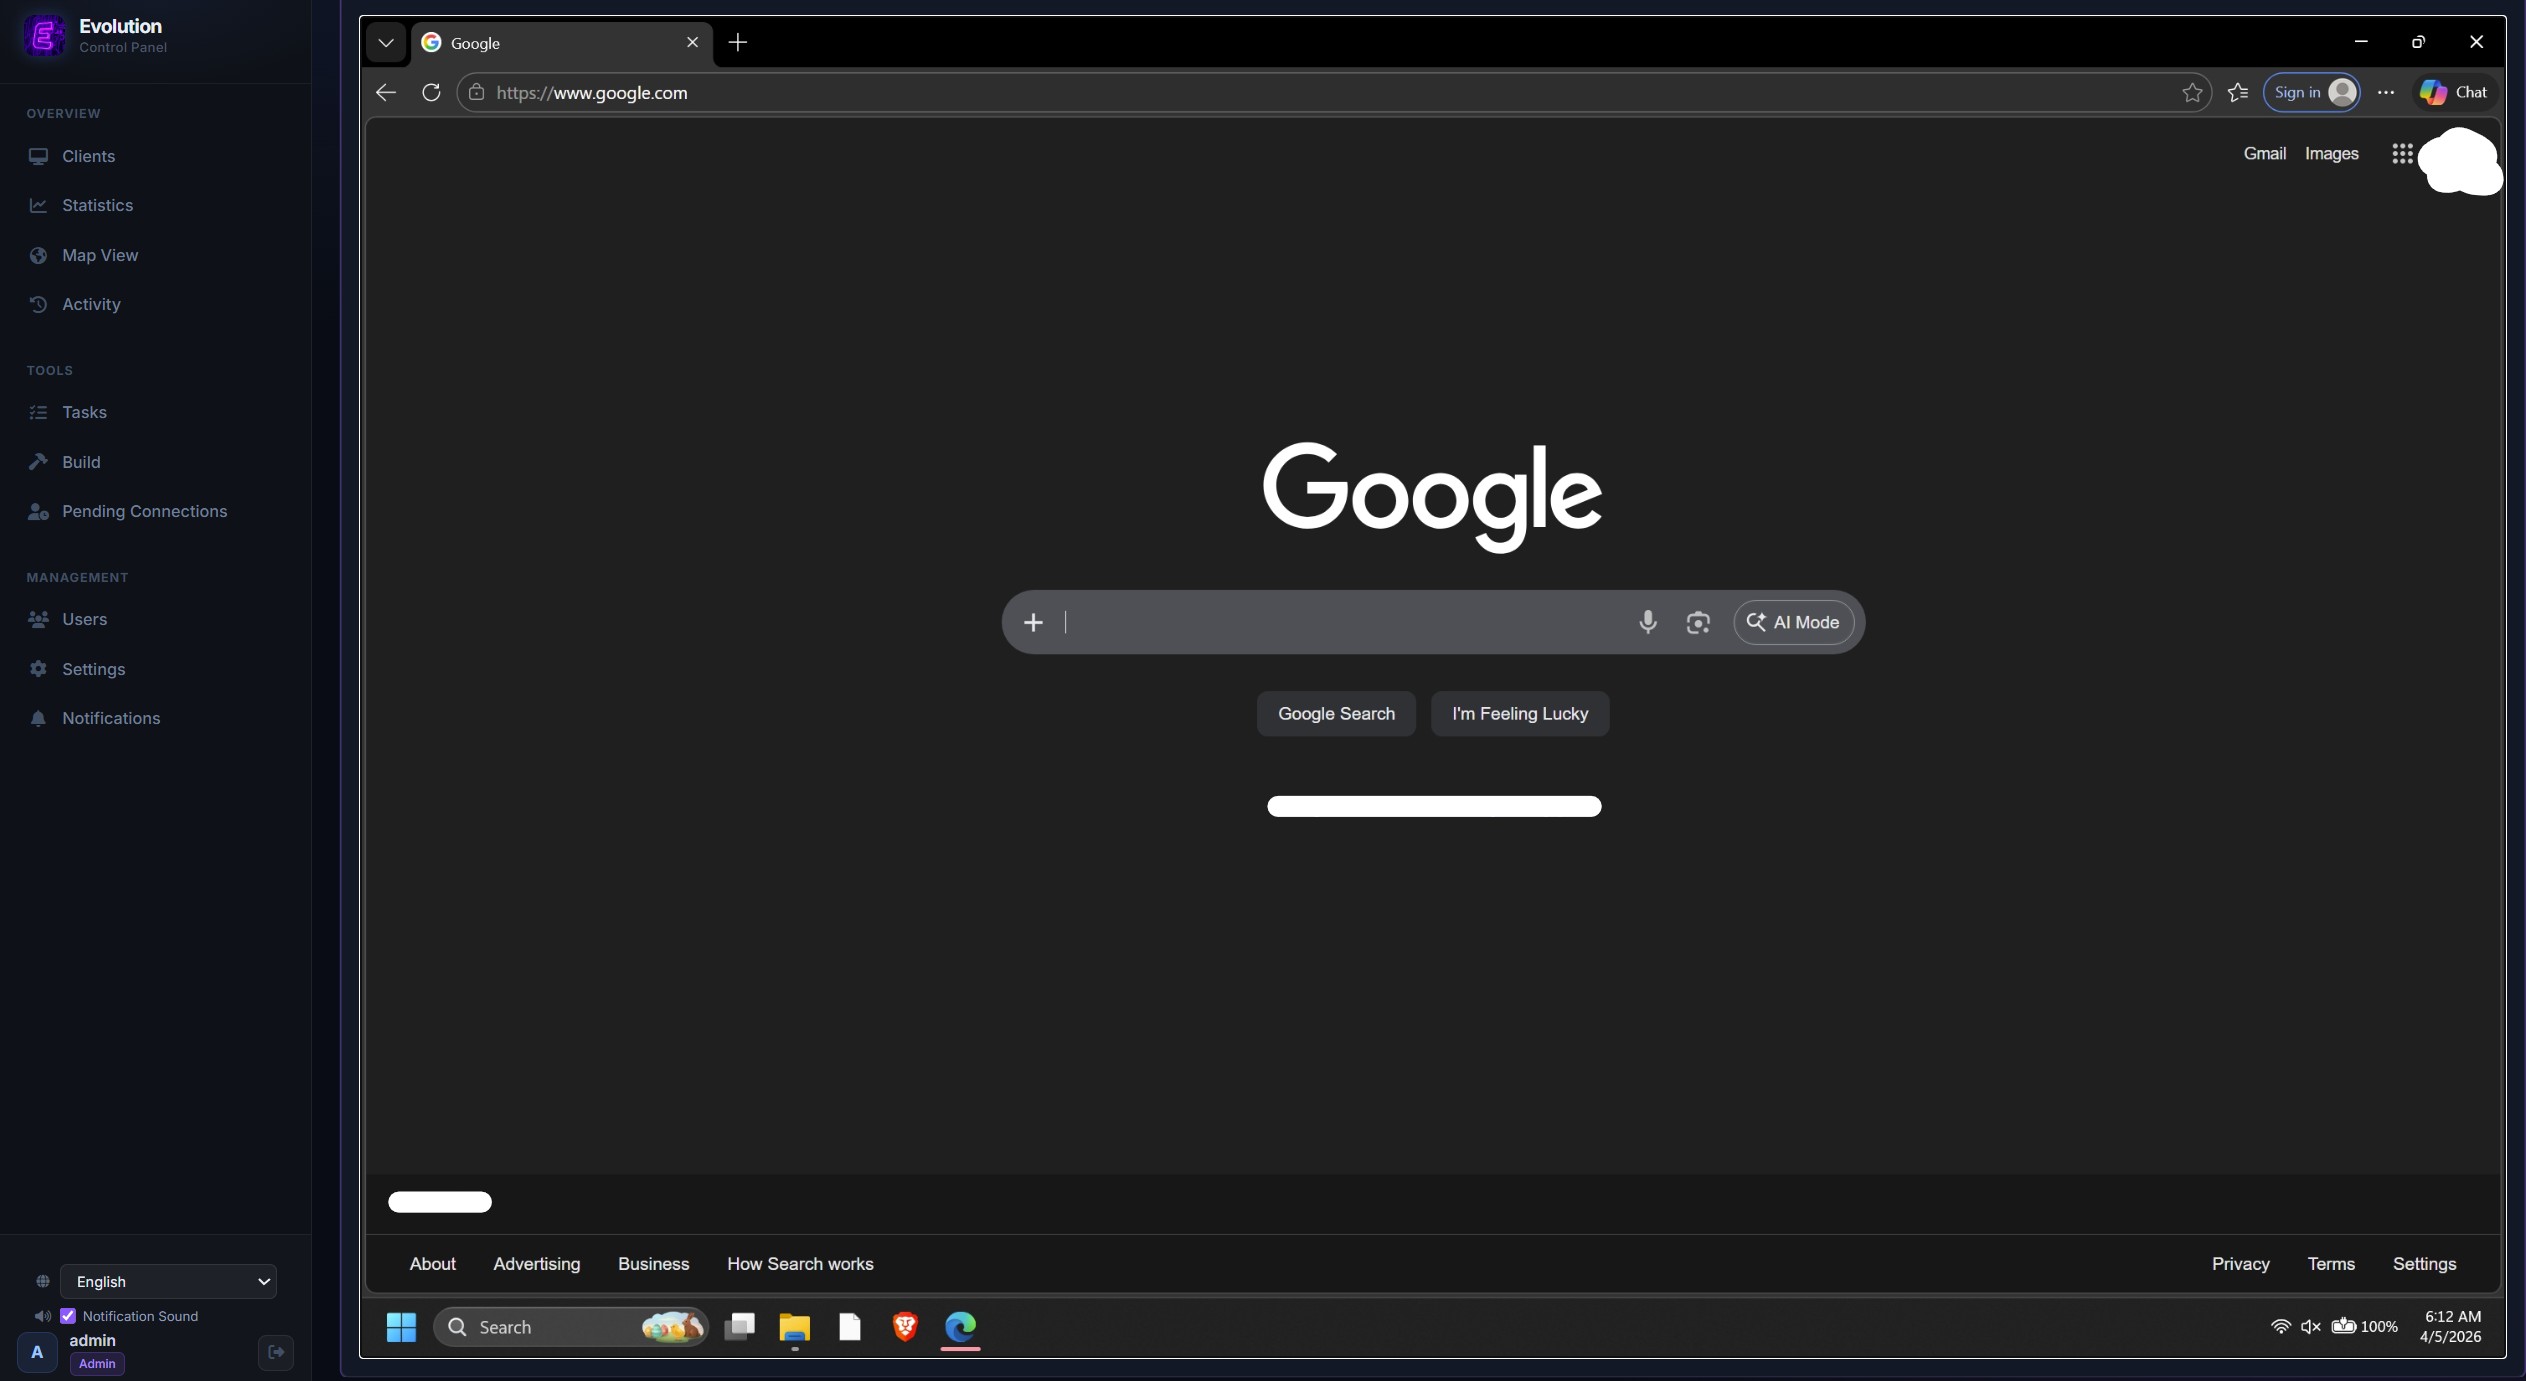
Task: Go to Map View
Action: pos(100,255)
